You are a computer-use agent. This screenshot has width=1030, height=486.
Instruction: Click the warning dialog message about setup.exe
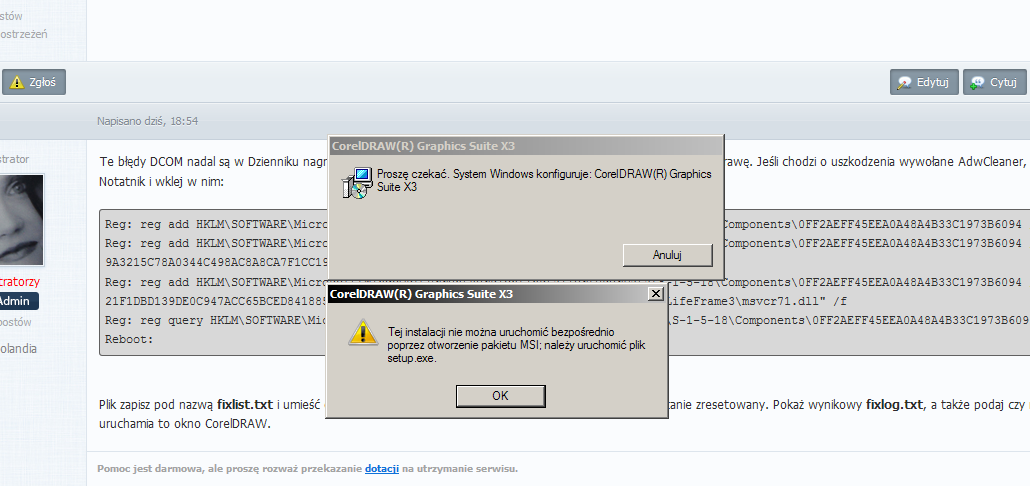(517, 345)
